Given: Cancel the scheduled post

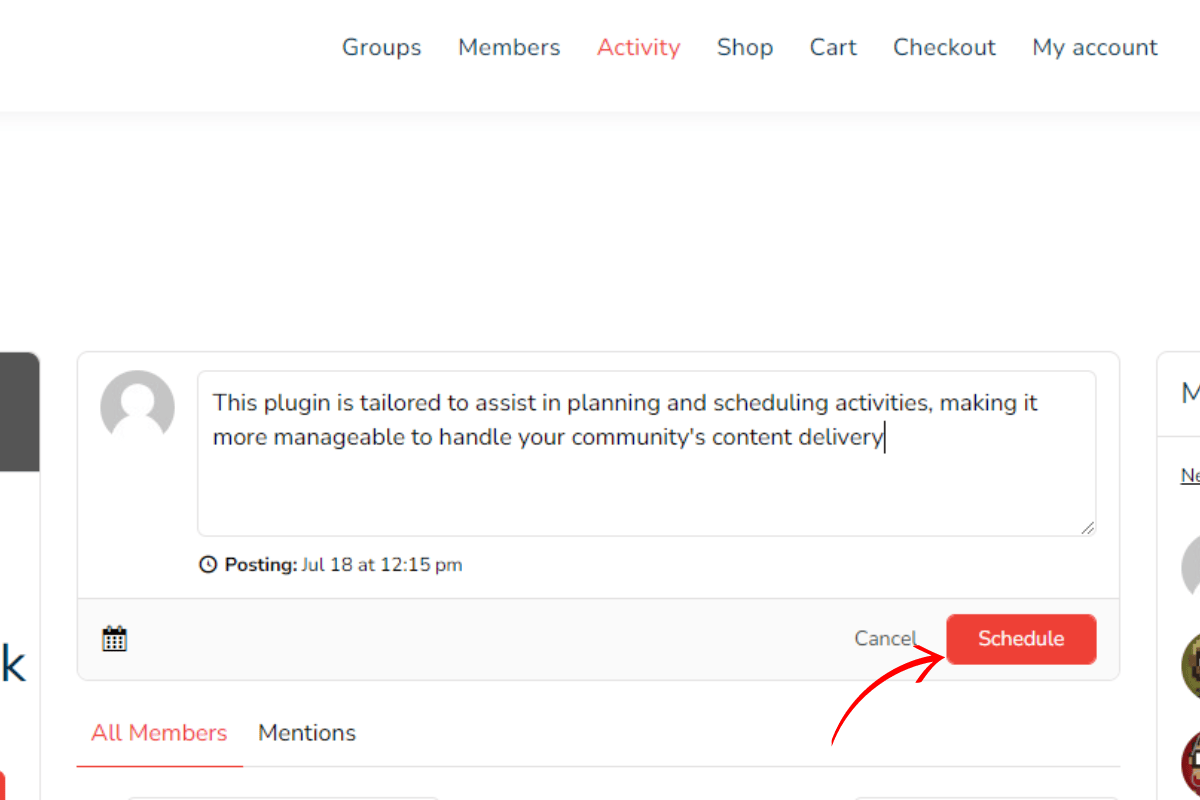Looking at the screenshot, I should click(x=884, y=639).
